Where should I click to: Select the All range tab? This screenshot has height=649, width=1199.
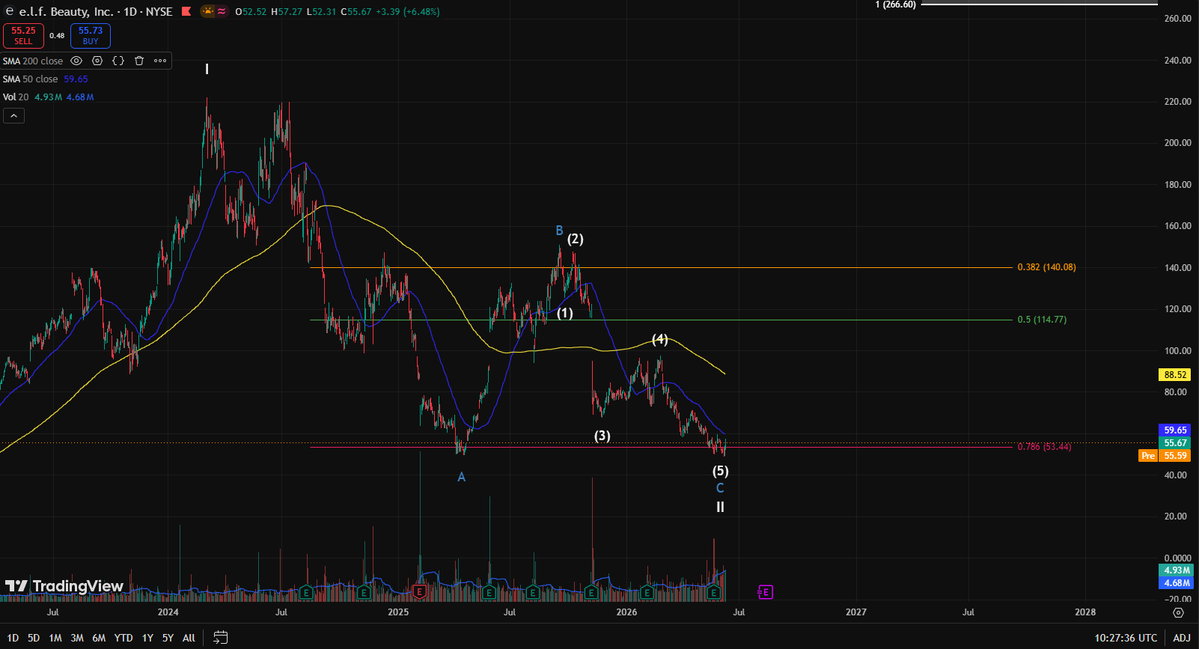click(189, 638)
